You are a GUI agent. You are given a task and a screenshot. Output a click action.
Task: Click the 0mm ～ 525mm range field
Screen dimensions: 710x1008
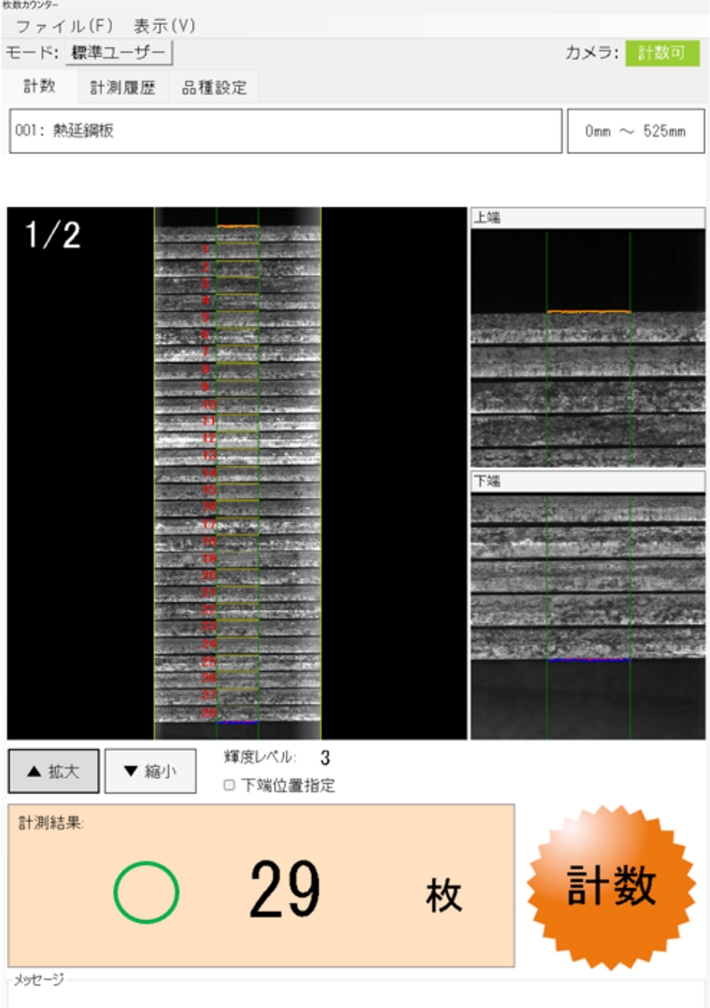[x=635, y=131]
